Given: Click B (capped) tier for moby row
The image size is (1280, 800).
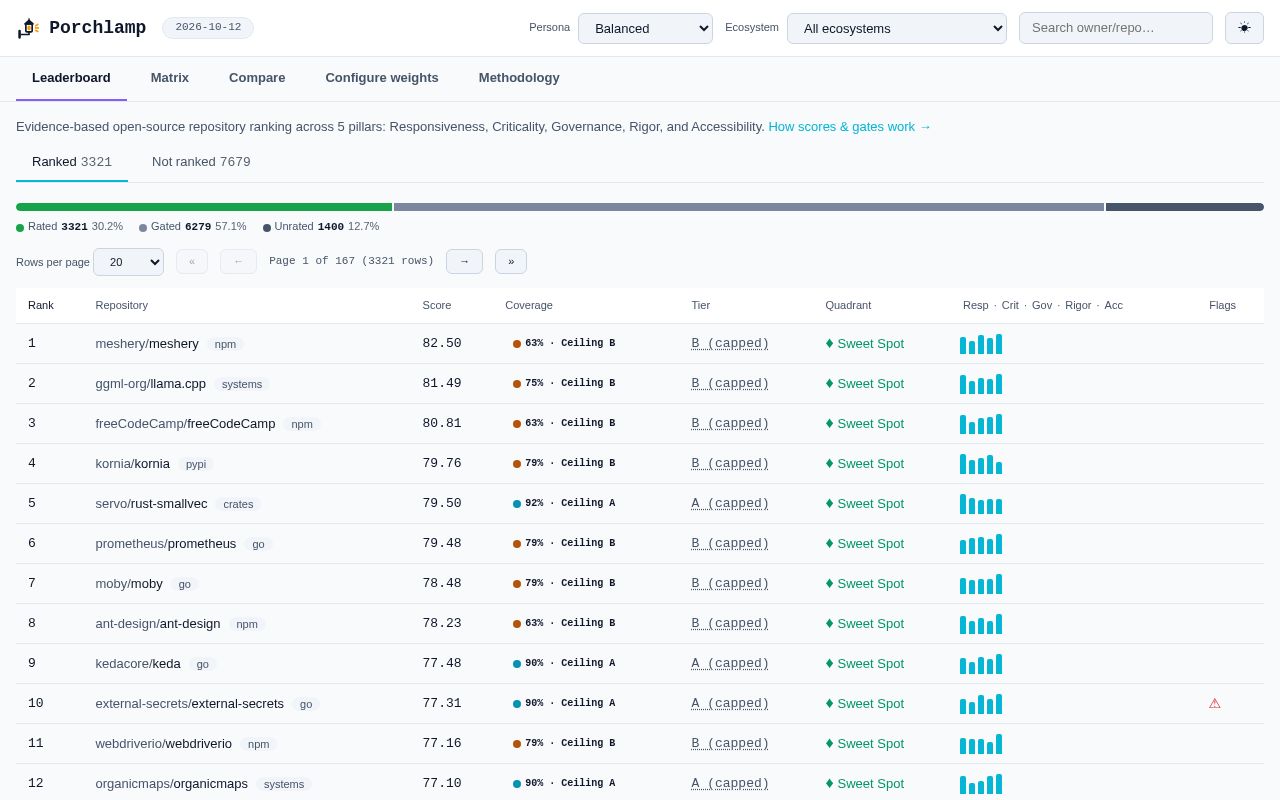Looking at the screenshot, I should 730,584.
